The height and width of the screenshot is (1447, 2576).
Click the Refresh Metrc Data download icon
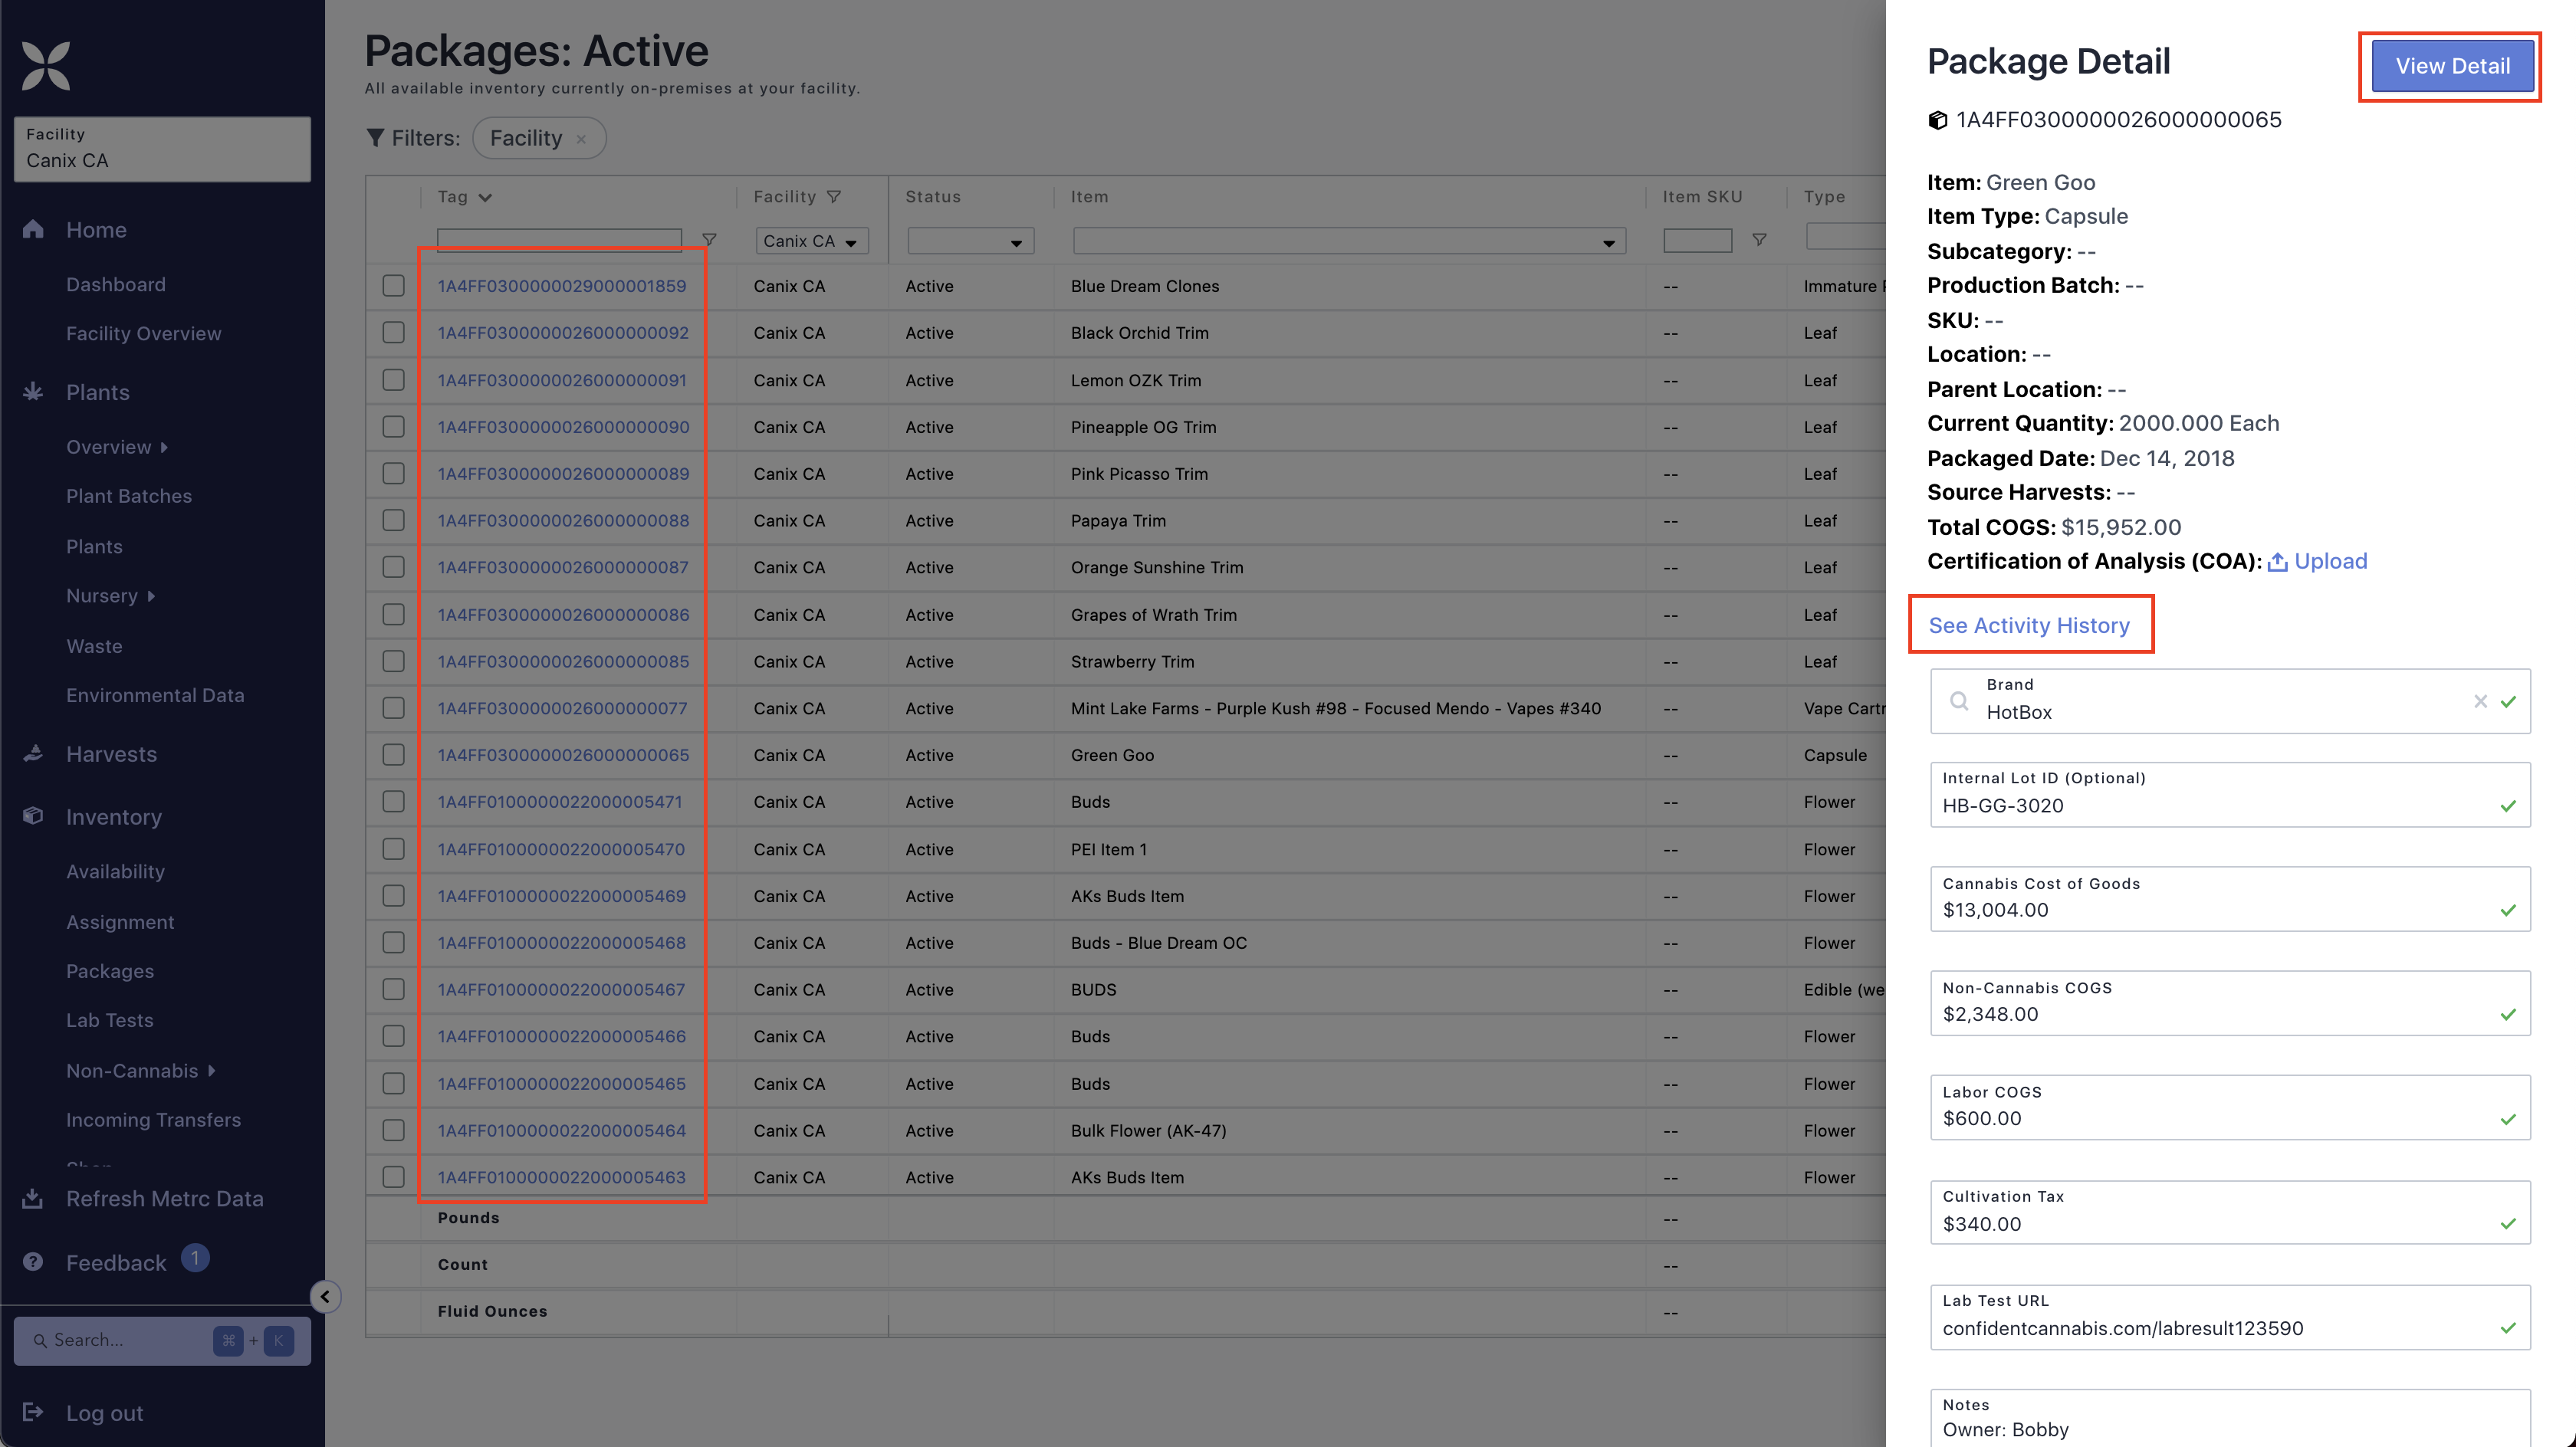(33, 1198)
